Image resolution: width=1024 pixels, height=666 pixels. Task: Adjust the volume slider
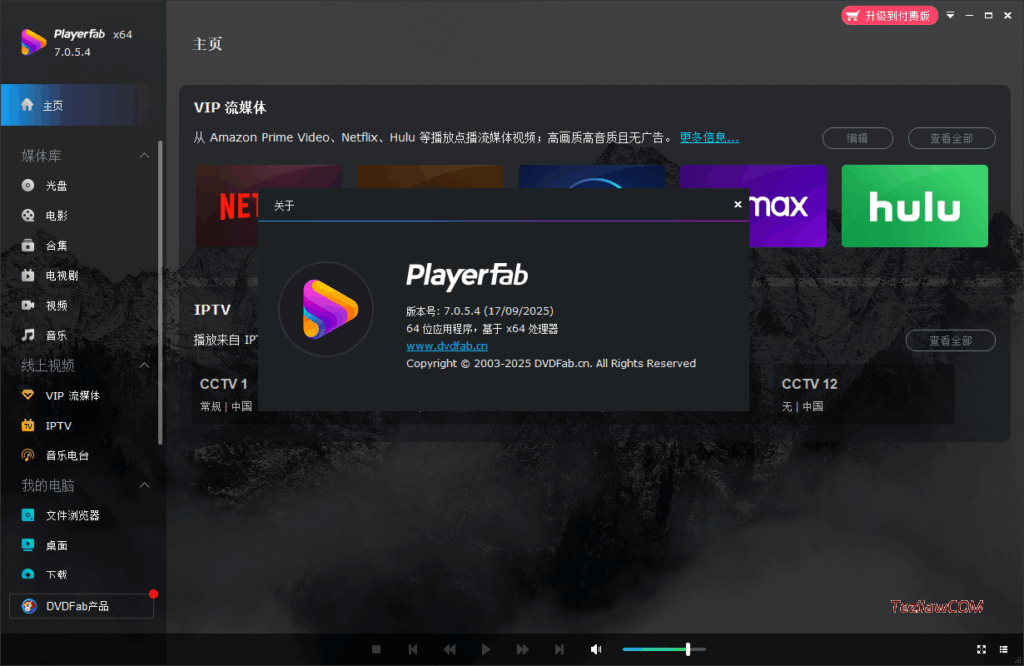[664, 649]
